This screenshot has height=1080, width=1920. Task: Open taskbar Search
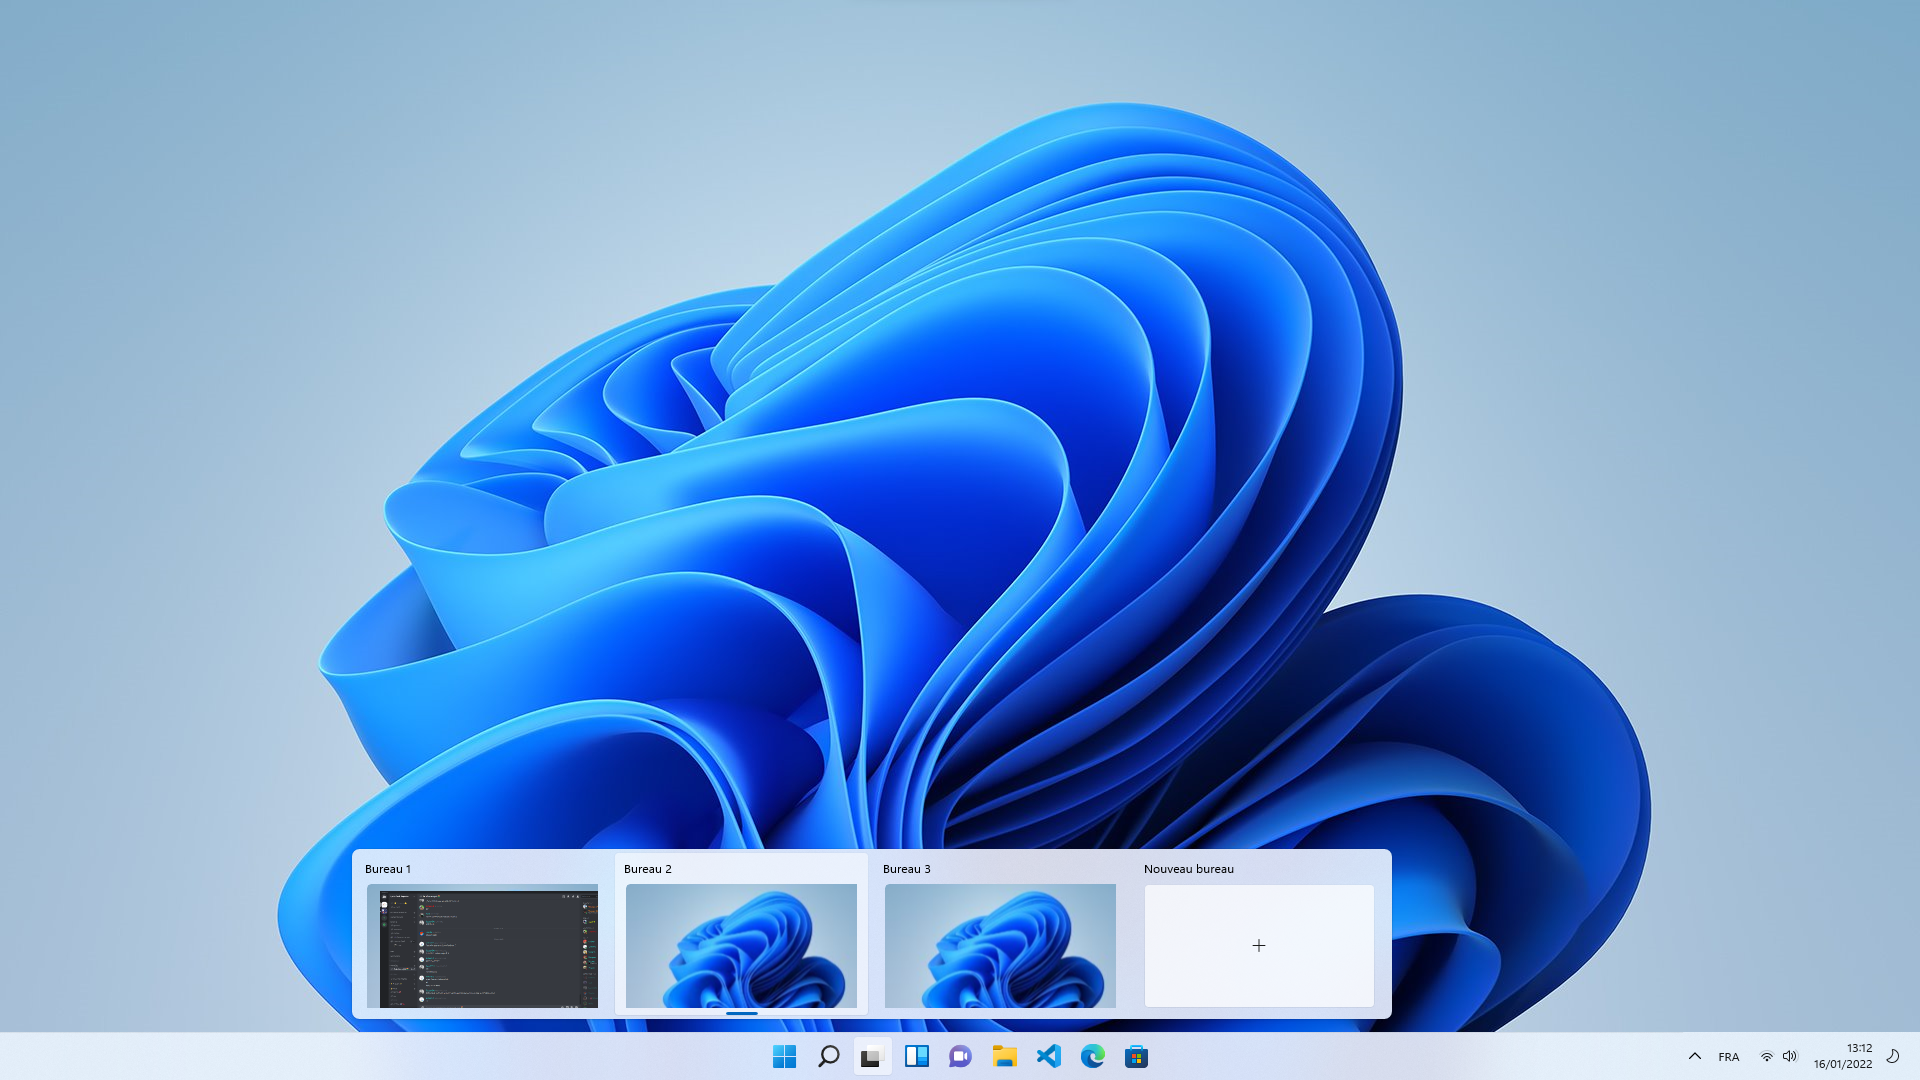point(828,1056)
